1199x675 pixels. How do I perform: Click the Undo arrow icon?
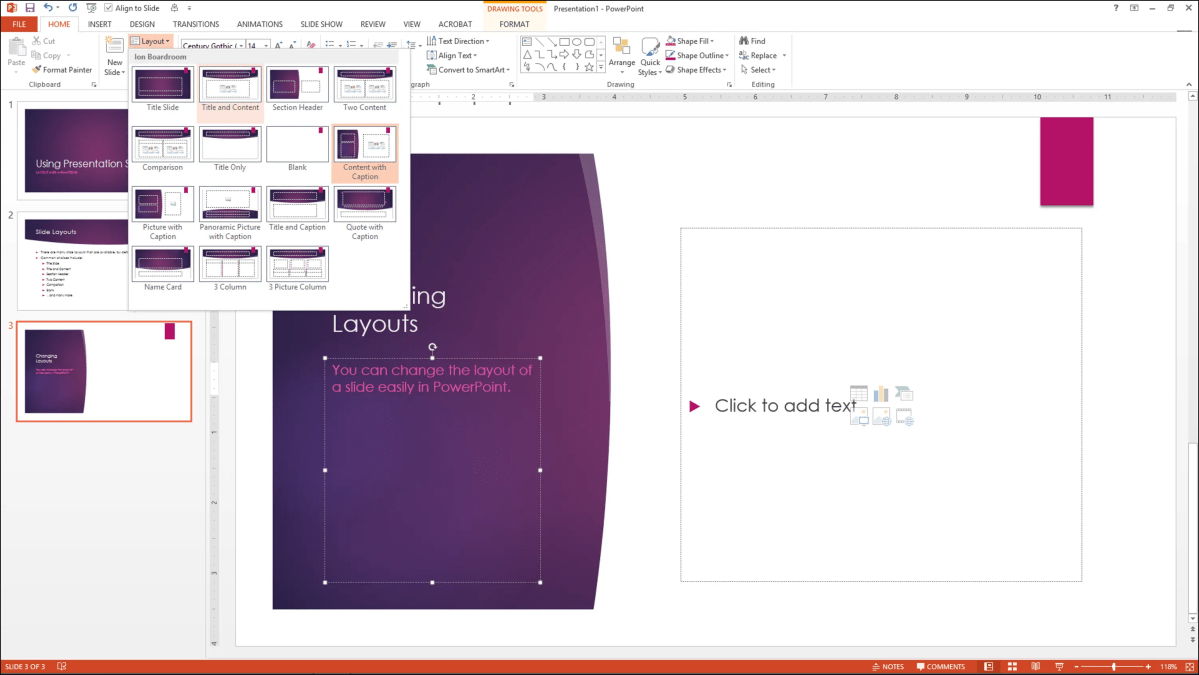pyautogui.click(x=48, y=8)
